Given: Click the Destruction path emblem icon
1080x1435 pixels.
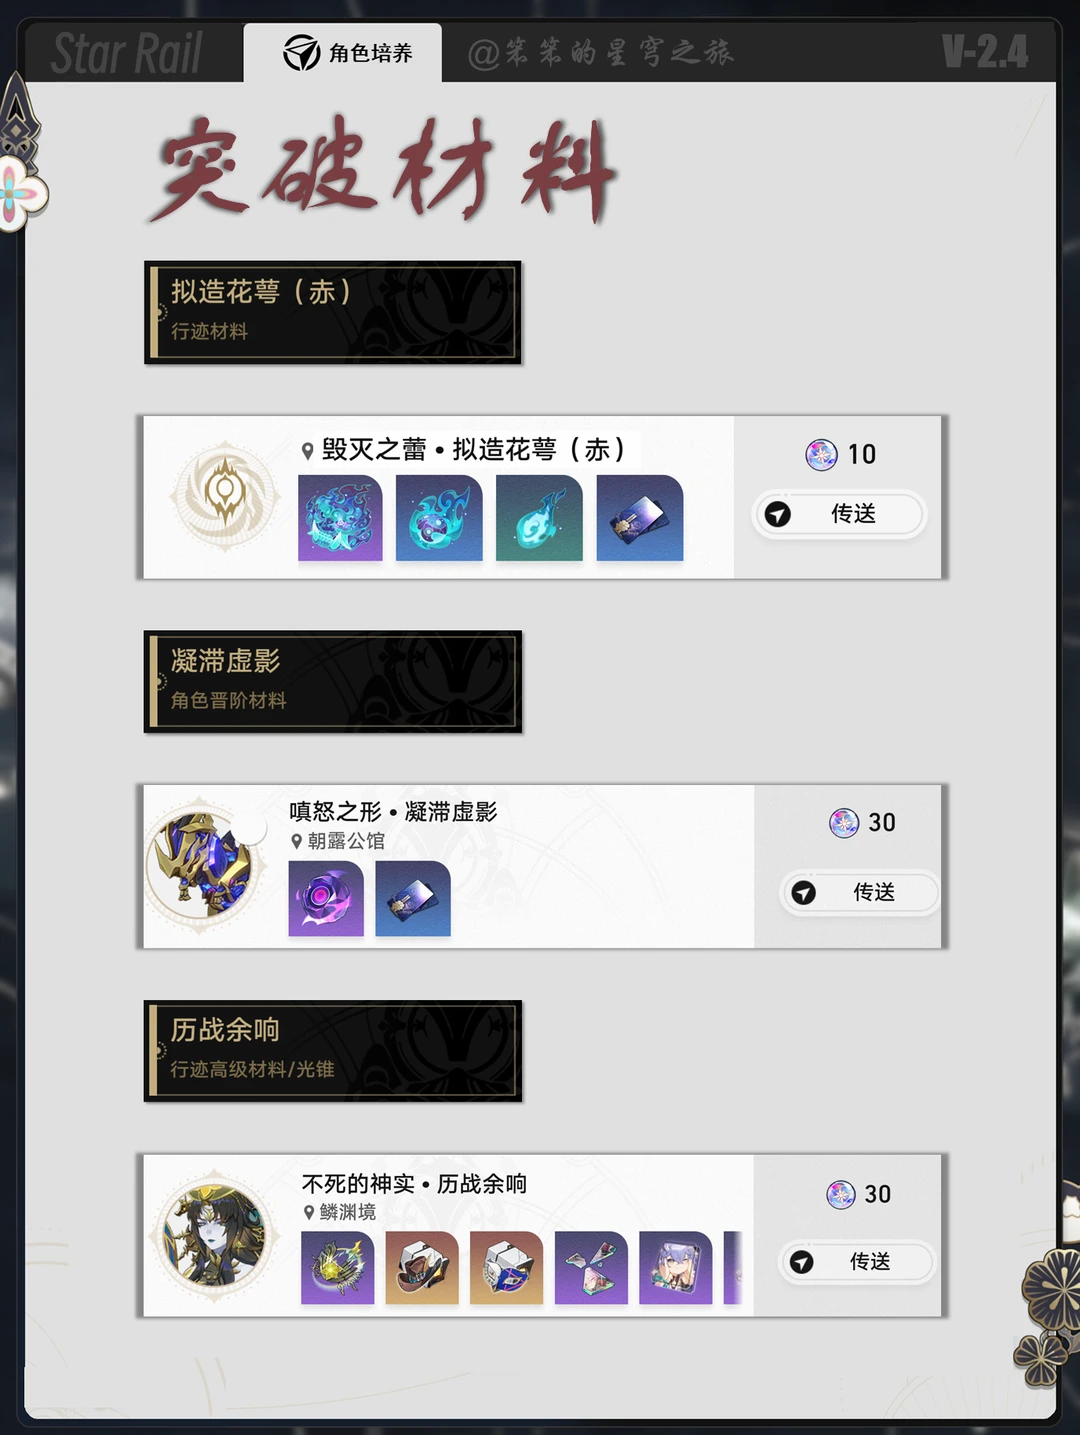Looking at the screenshot, I should pos(225,495).
